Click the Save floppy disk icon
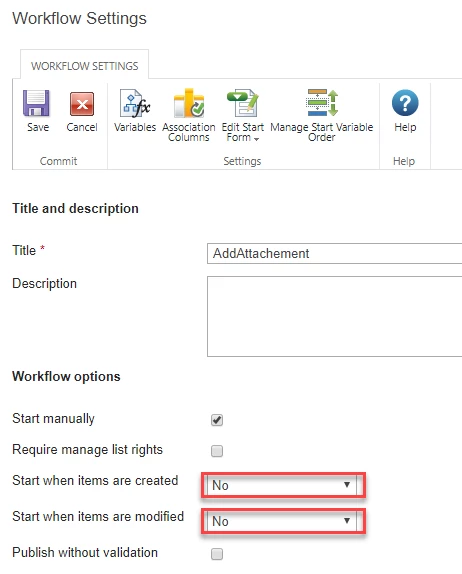Viewport: 462px width, 574px height. point(36,103)
